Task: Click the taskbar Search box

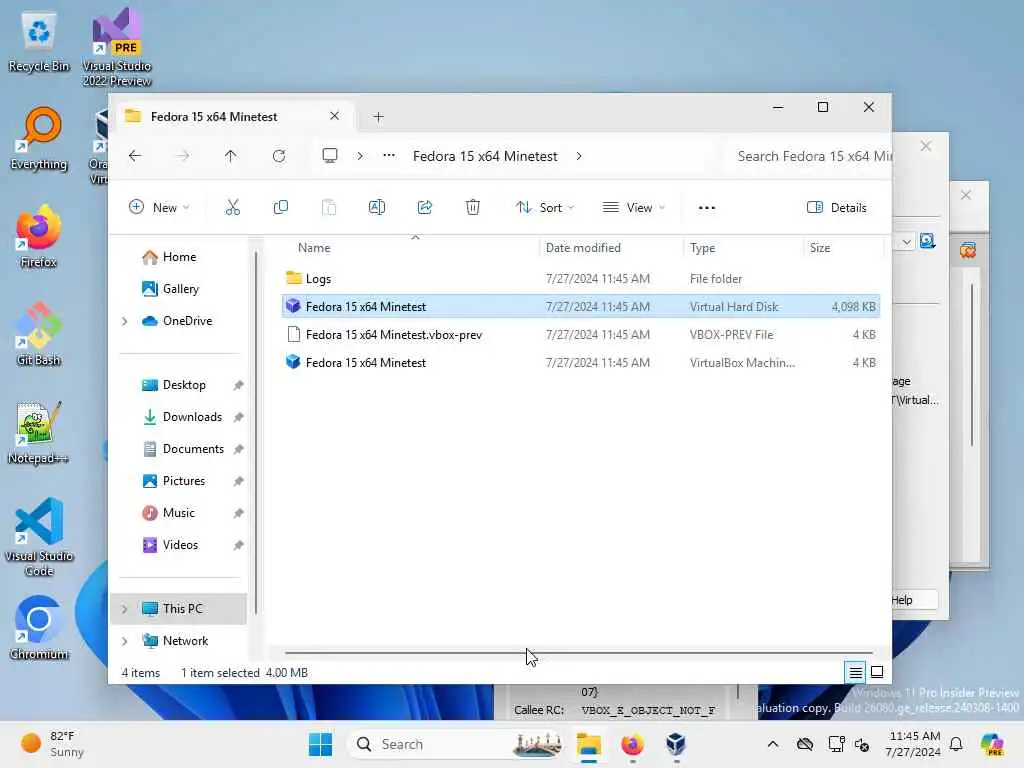Action: tap(457, 744)
